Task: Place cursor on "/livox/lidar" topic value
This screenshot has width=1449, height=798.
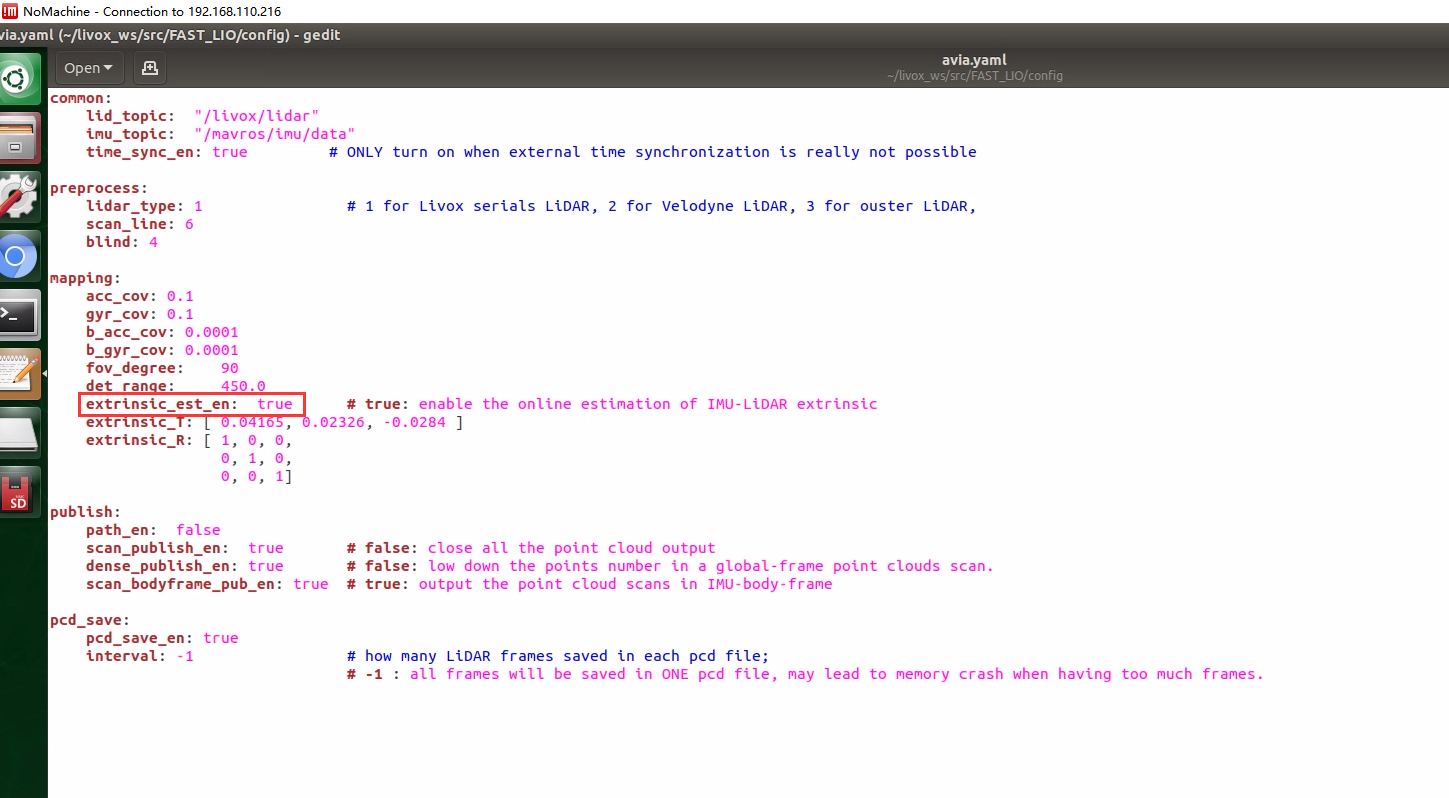Action: (x=256, y=116)
